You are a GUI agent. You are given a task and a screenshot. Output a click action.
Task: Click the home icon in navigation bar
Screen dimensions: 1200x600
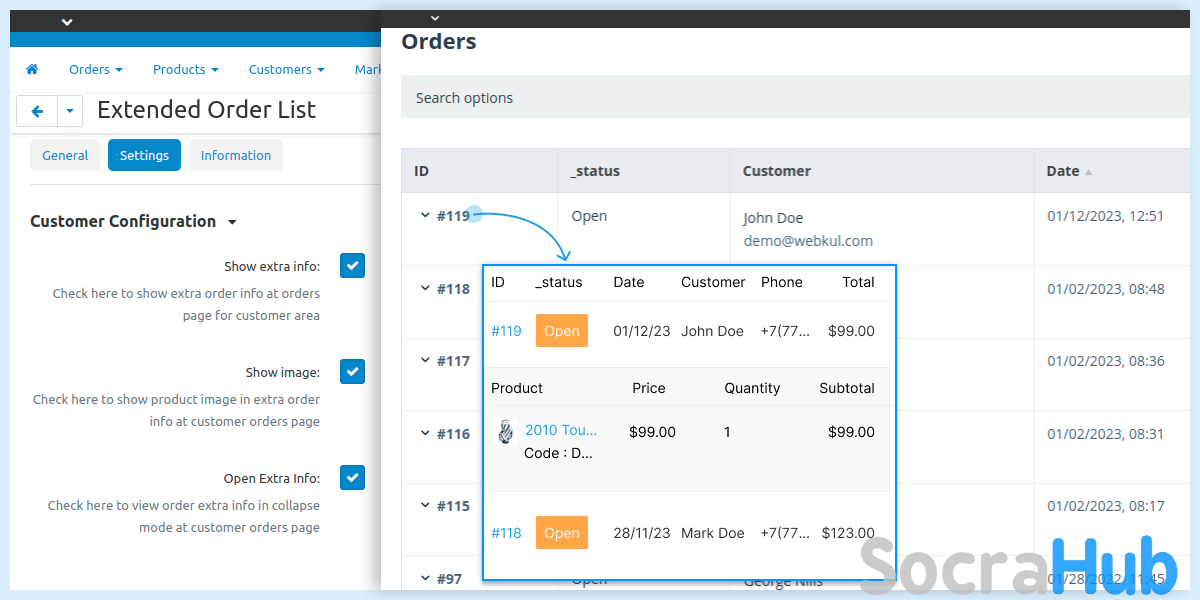click(32, 70)
